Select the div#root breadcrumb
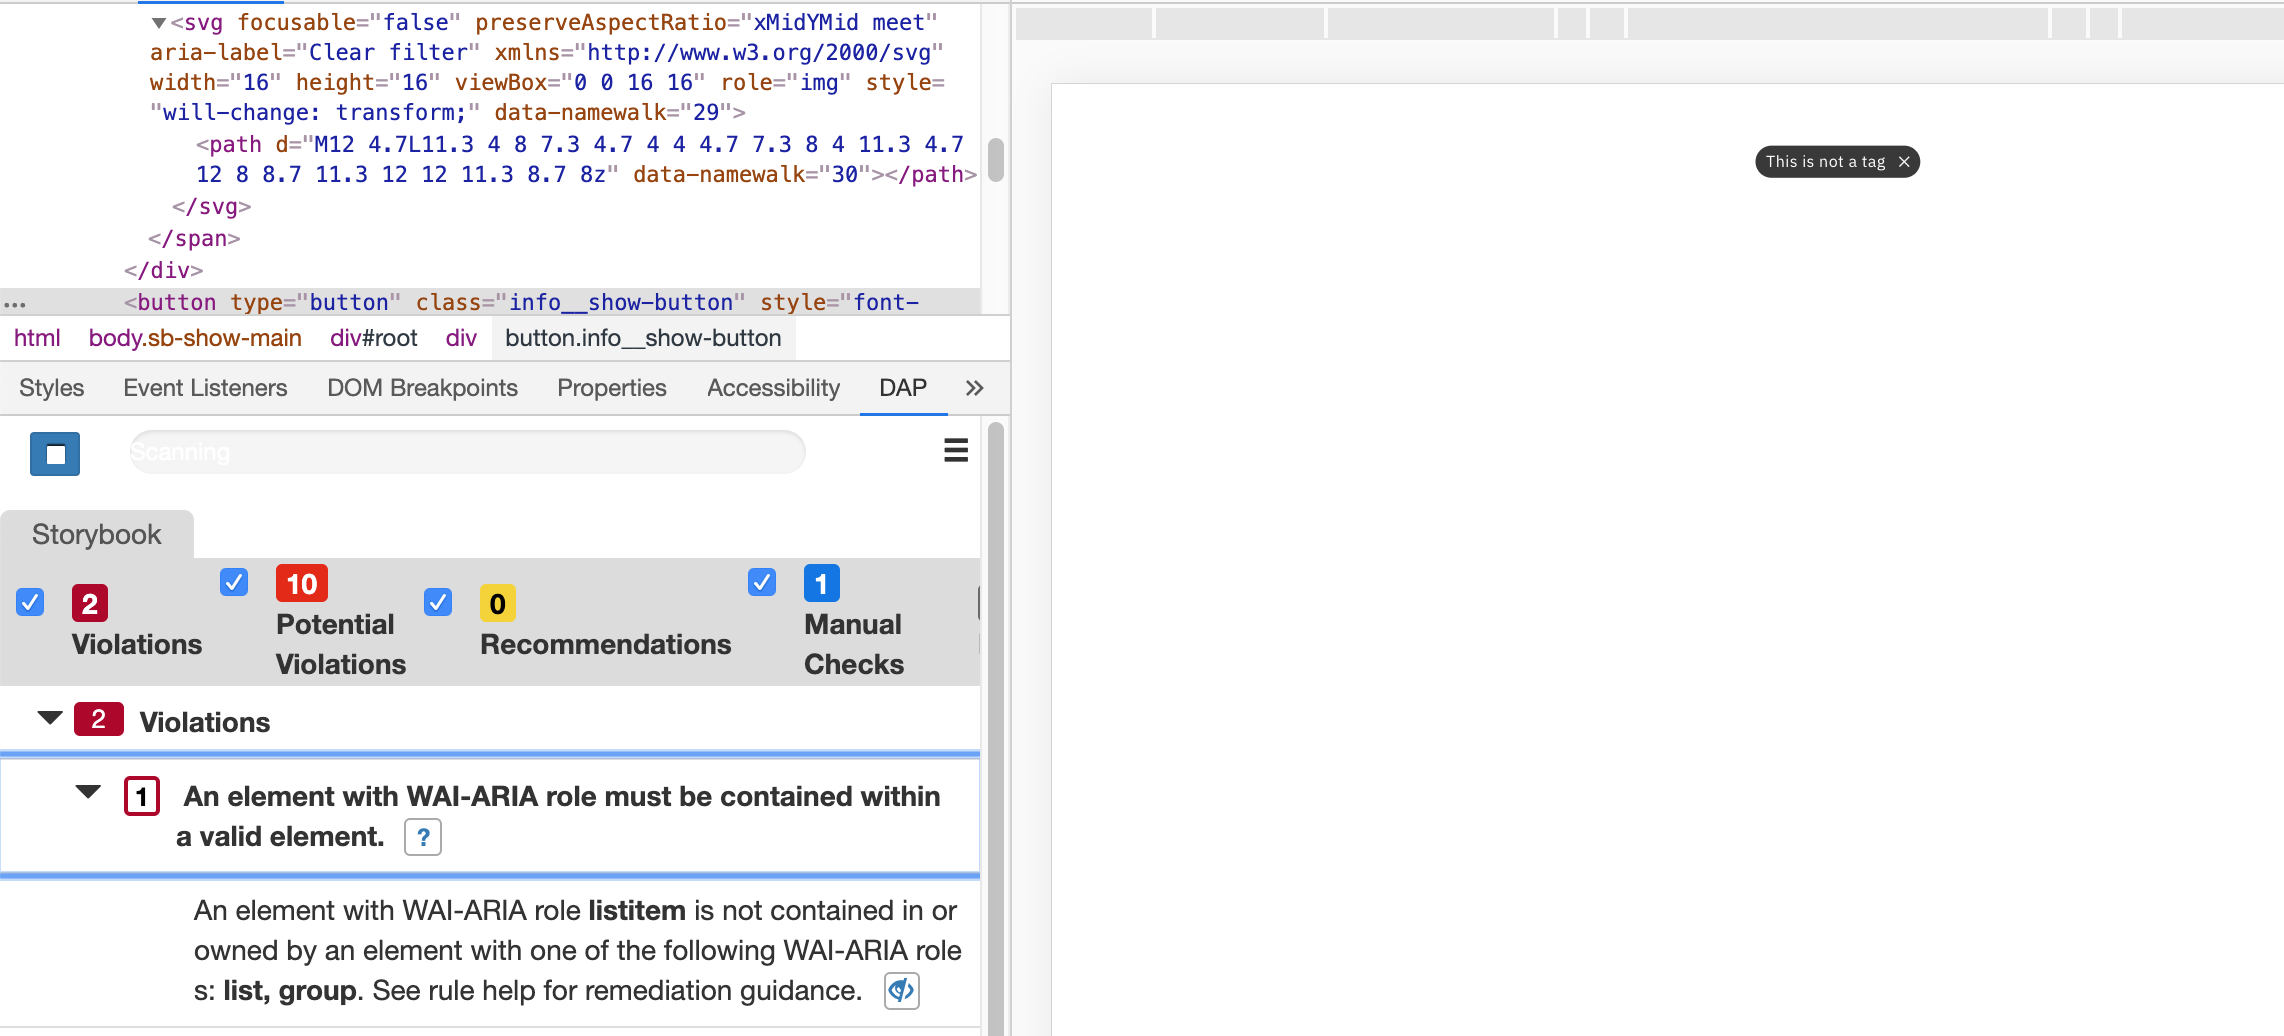This screenshot has height=1036, width=2284. [373, 338]
